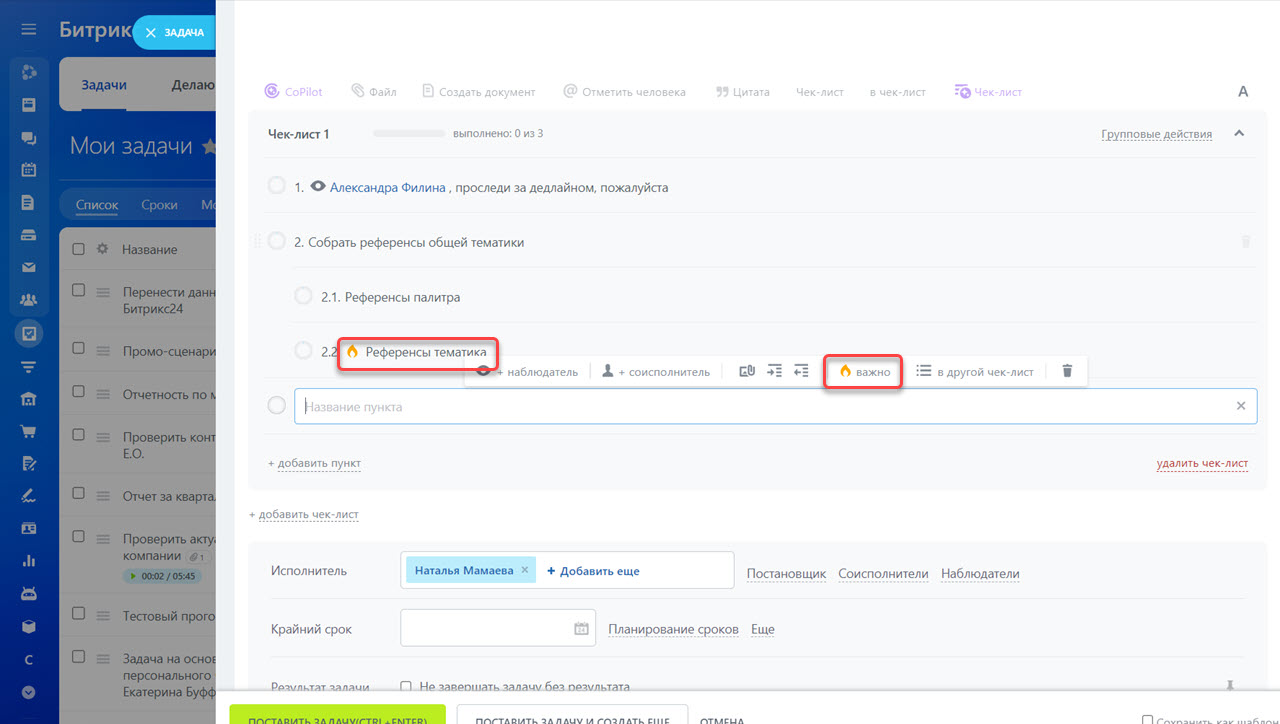
Task: Check off Собрать референсы общей тематики
Action: (x=277, y=241)
